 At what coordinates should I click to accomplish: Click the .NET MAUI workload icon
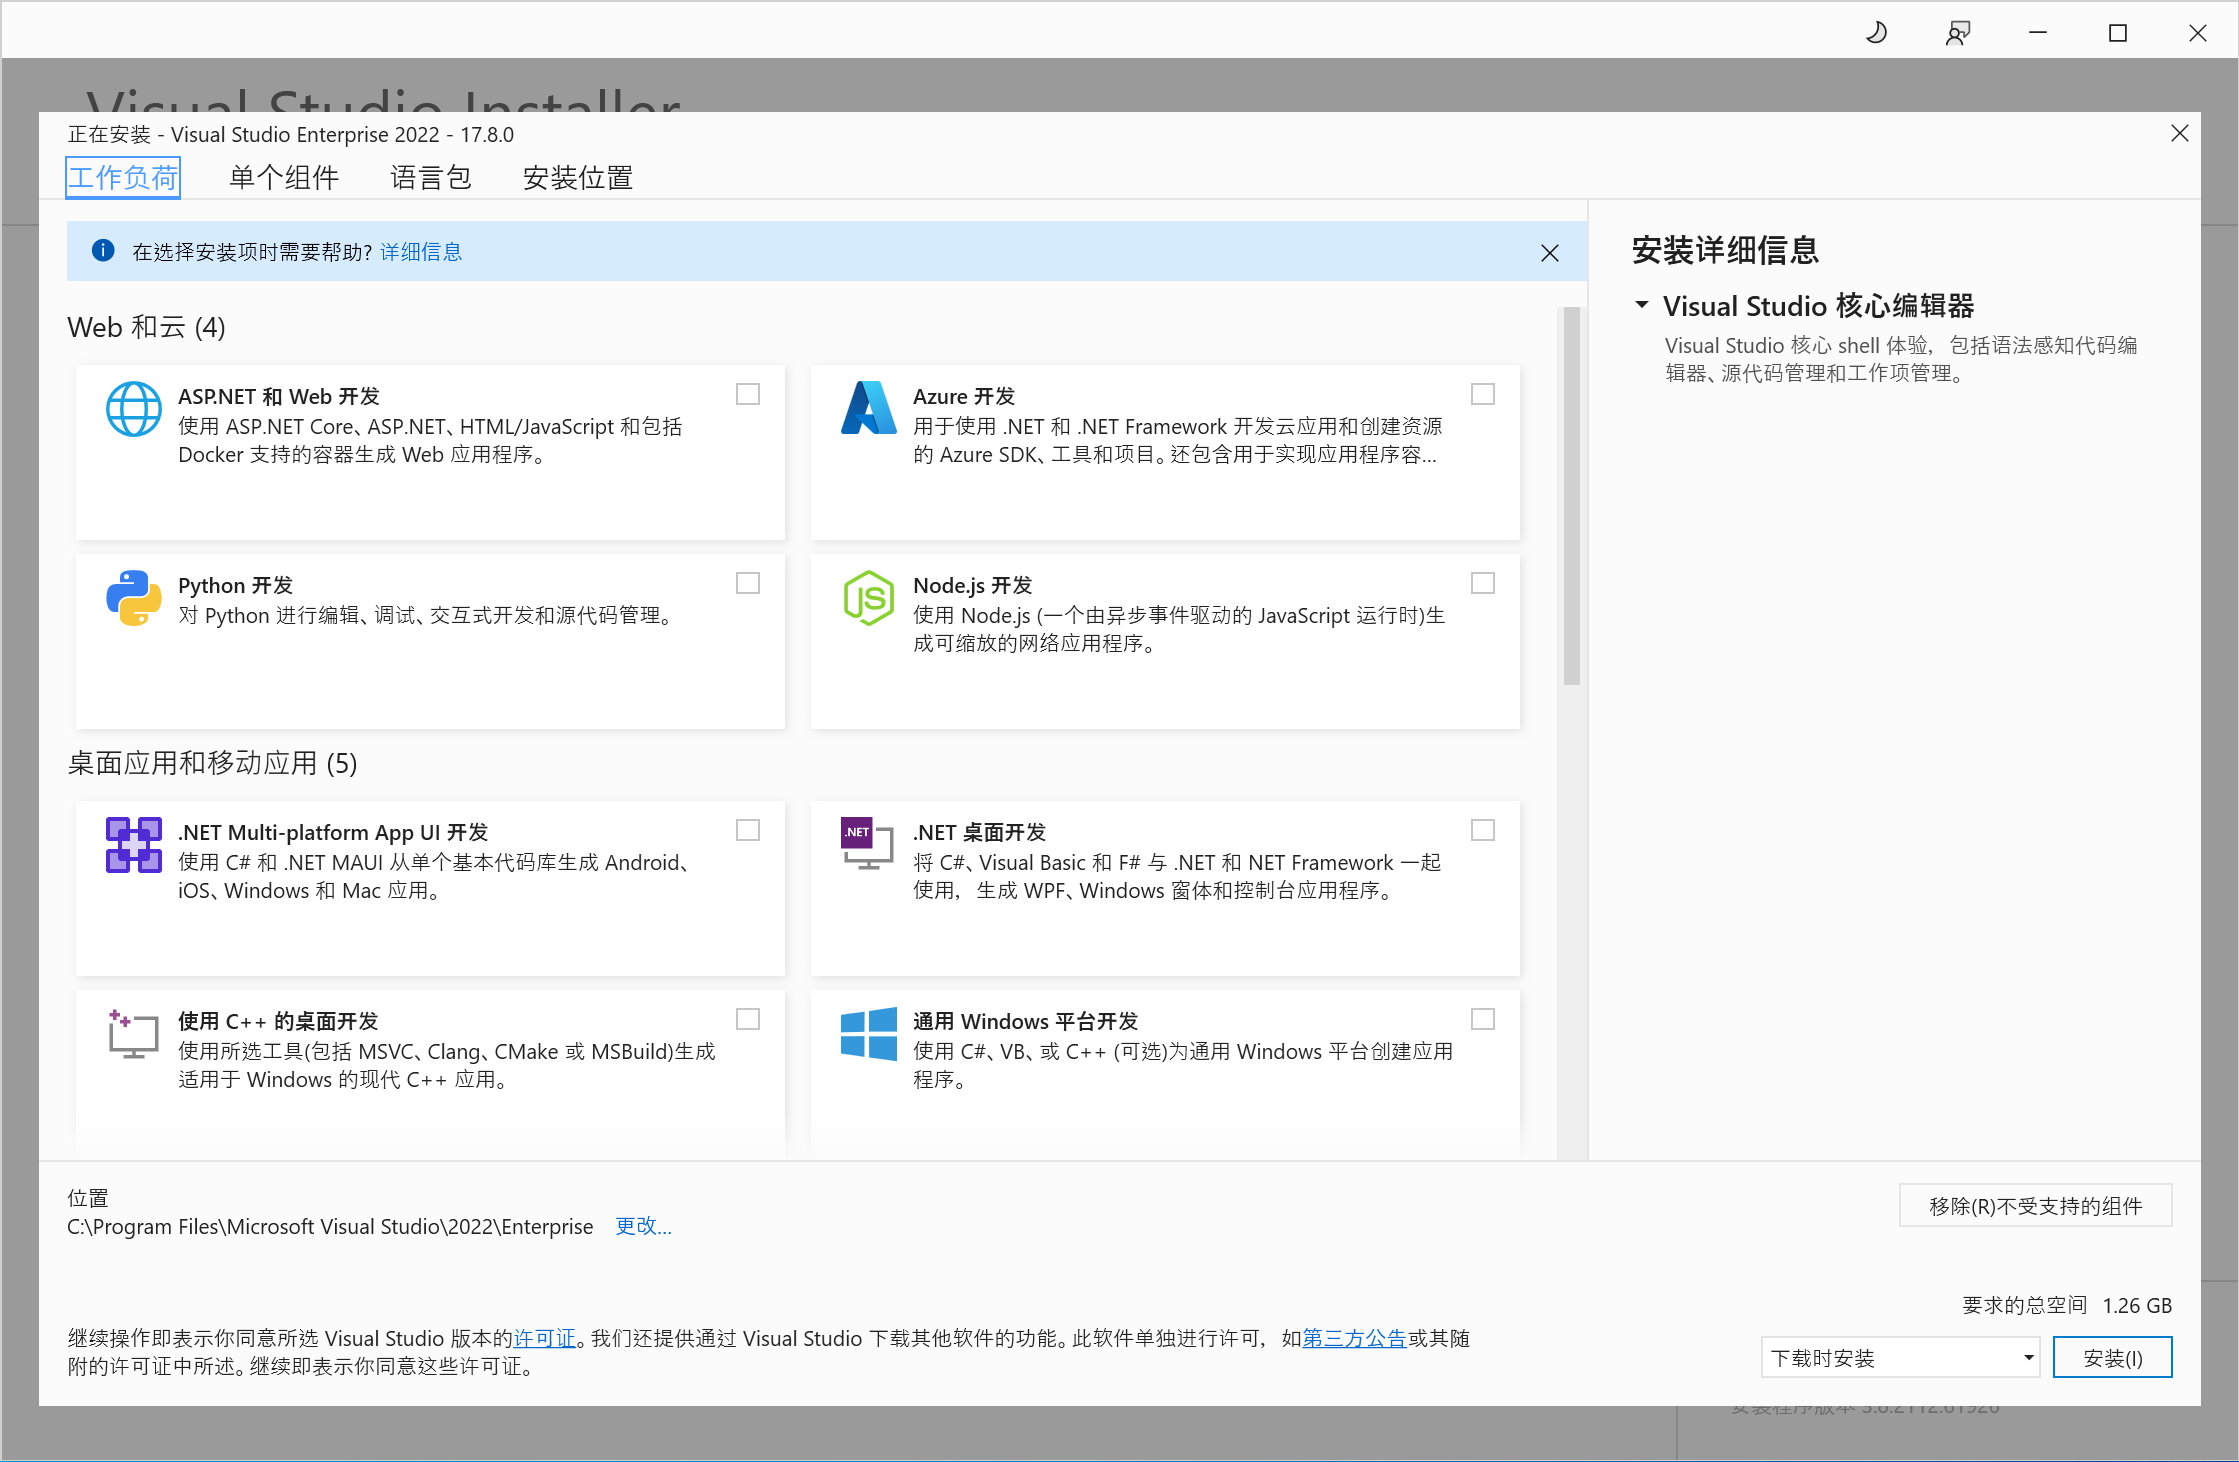pos(134,845)
